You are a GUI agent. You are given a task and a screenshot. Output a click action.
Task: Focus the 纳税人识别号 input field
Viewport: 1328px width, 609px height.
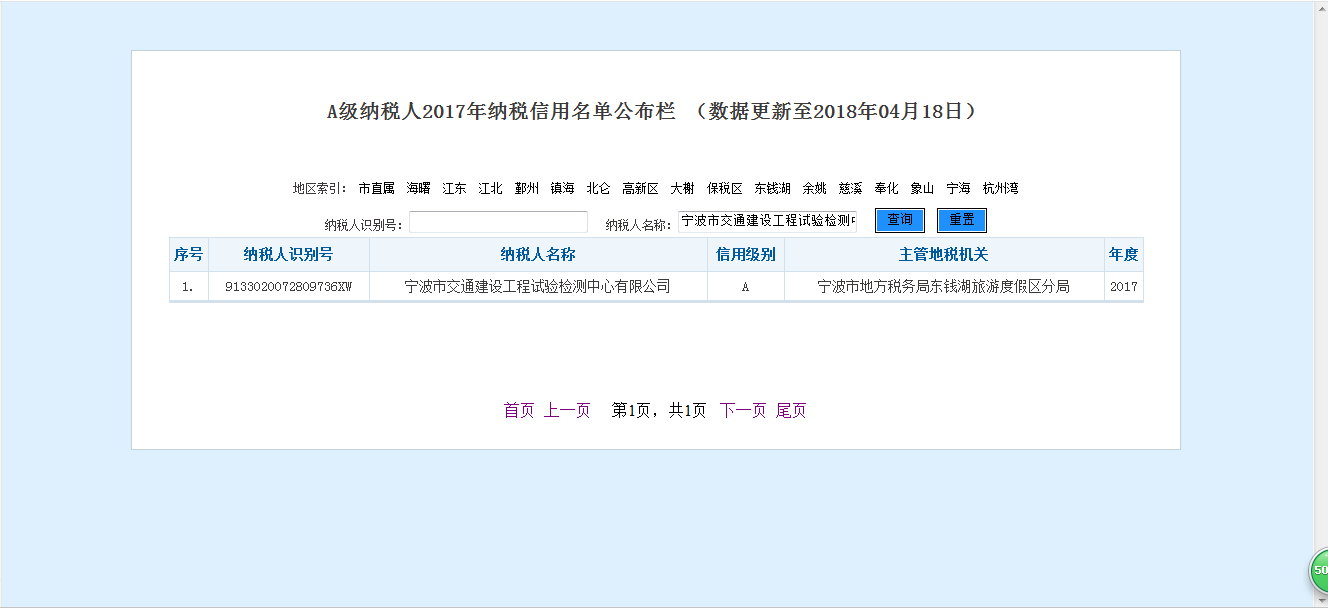coord(498,222)
